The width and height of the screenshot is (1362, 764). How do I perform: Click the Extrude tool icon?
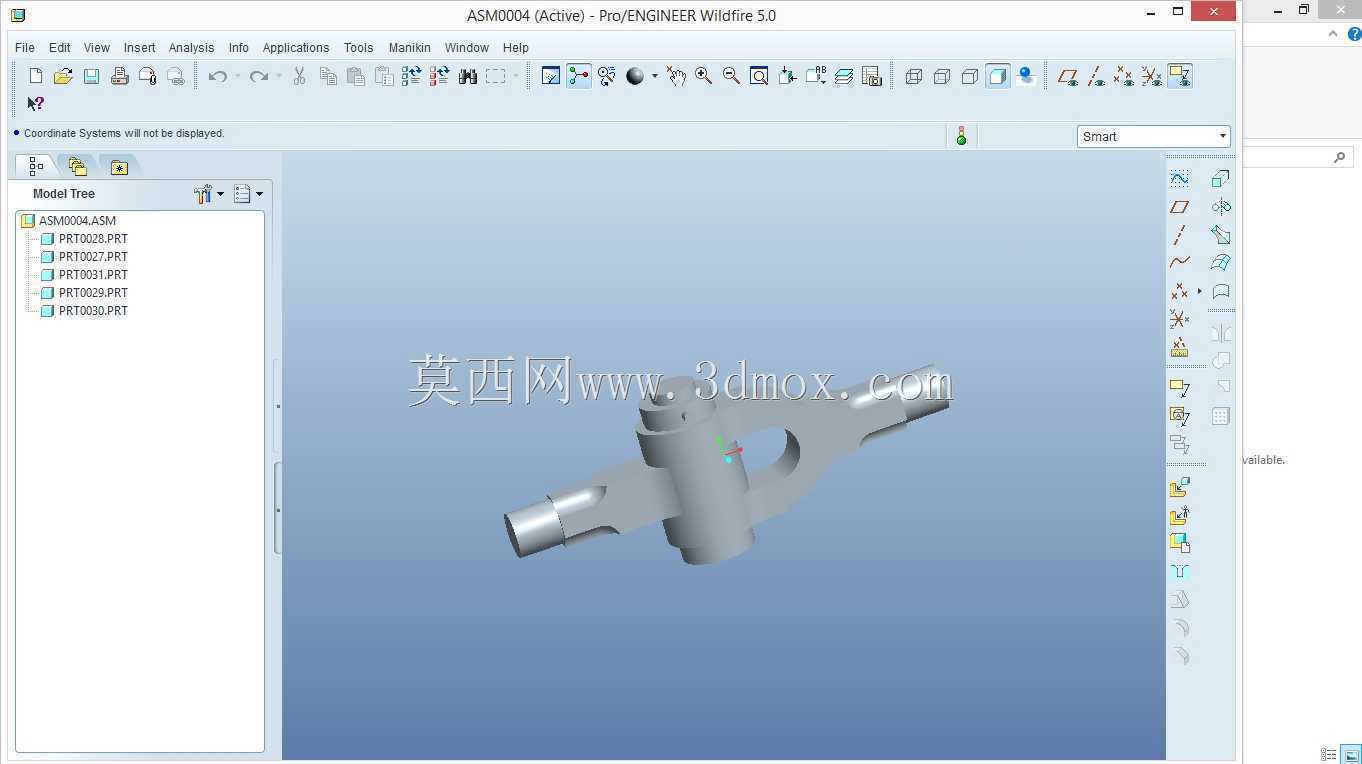coord(1220,179)
